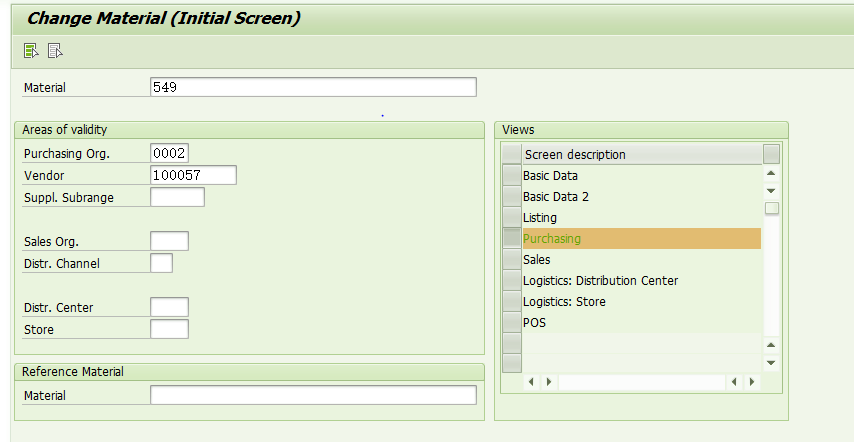
Task: Select the Basic Data view row
Action: tap(642, 175)
